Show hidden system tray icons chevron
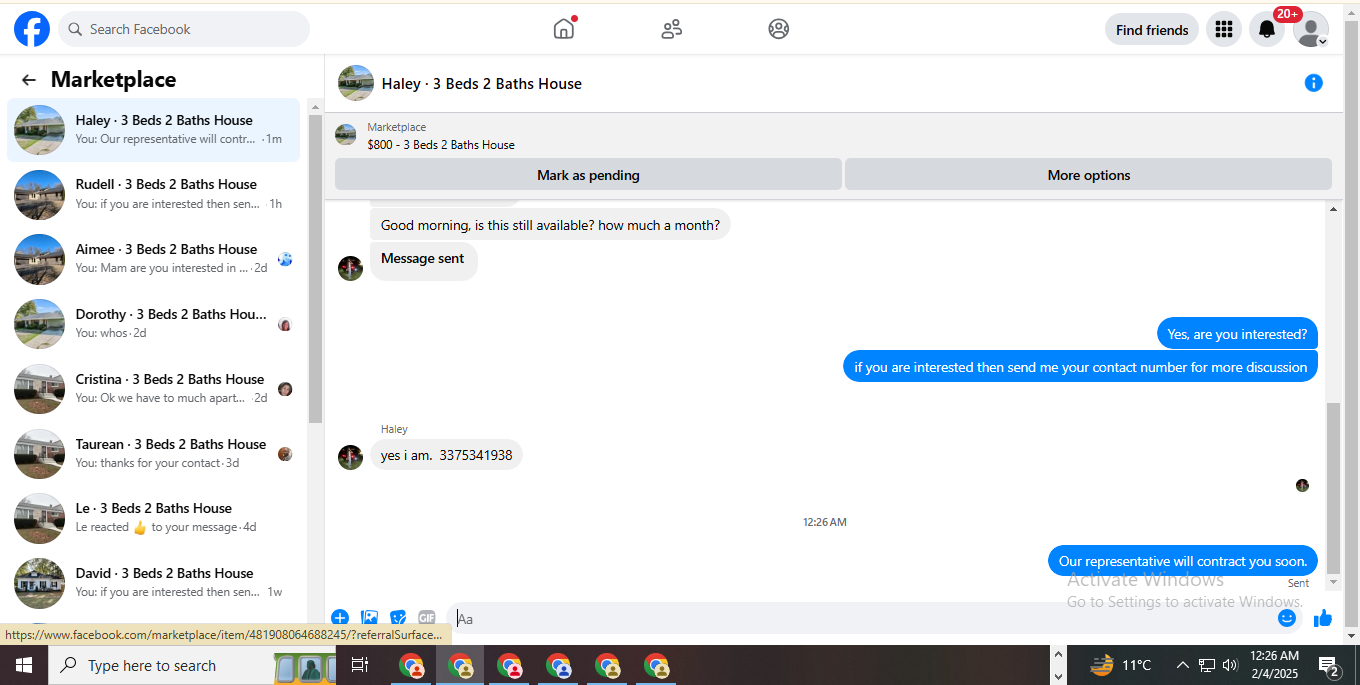Image resolution: width=1360 pixels, height=685 pixels. coord(1182,665)
